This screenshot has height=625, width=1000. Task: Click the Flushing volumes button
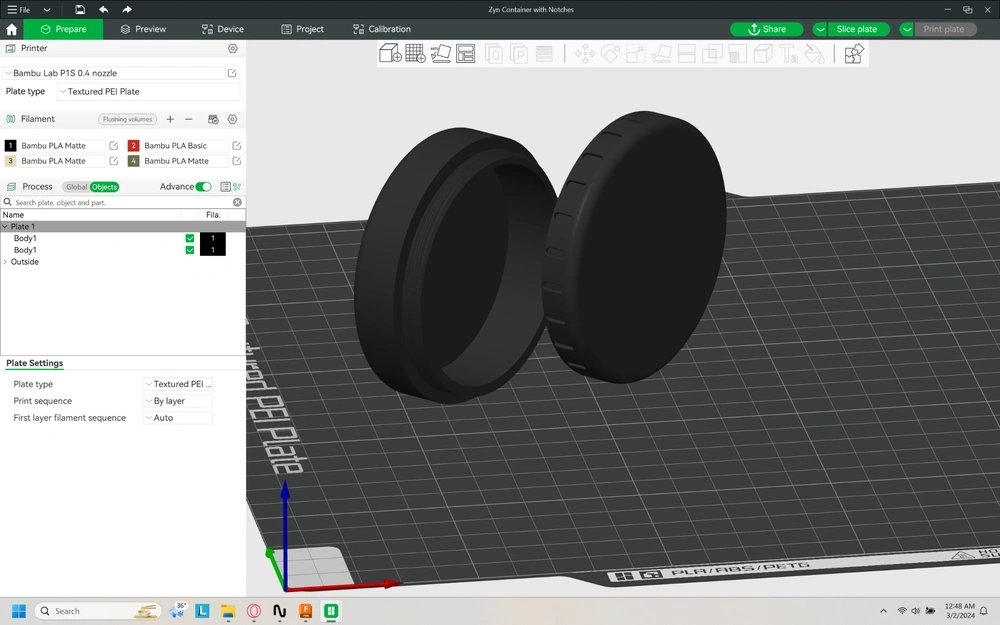pos(128,119)
